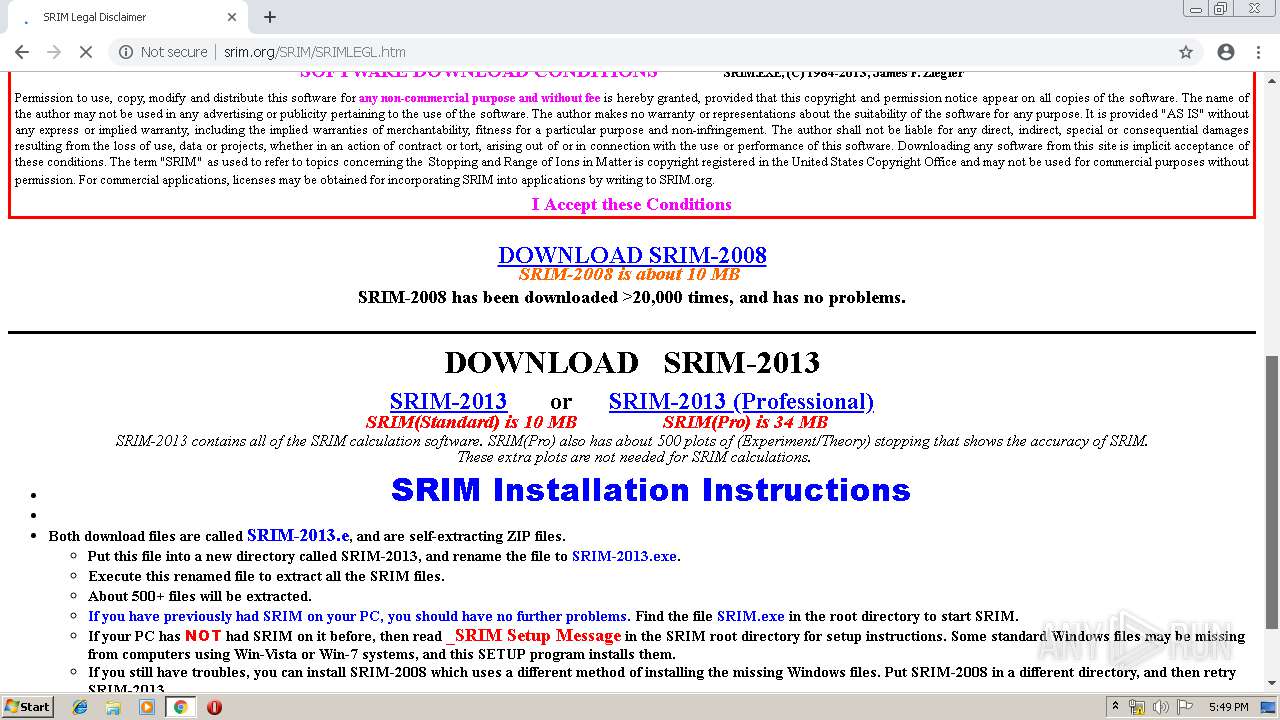The image size is (1280, 720).
Task: Stop loading the page
Action: click(x=86, y=52)
